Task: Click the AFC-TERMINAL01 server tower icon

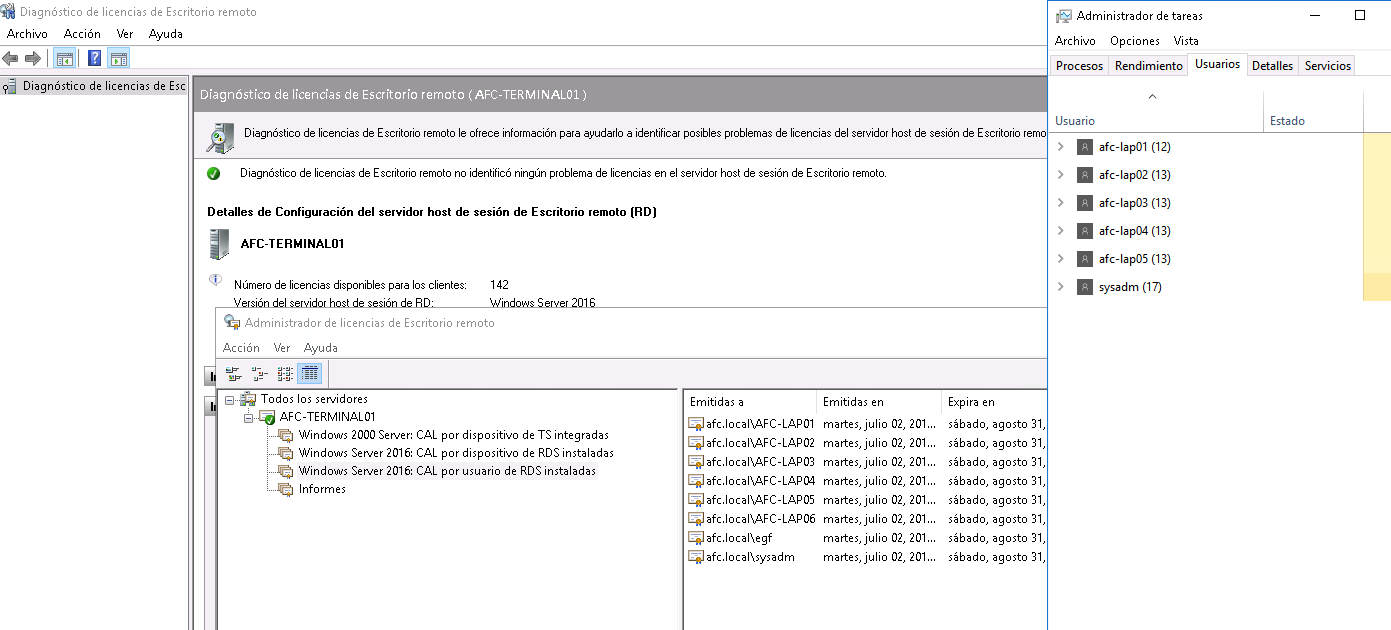Action: (x=218, y=244)
